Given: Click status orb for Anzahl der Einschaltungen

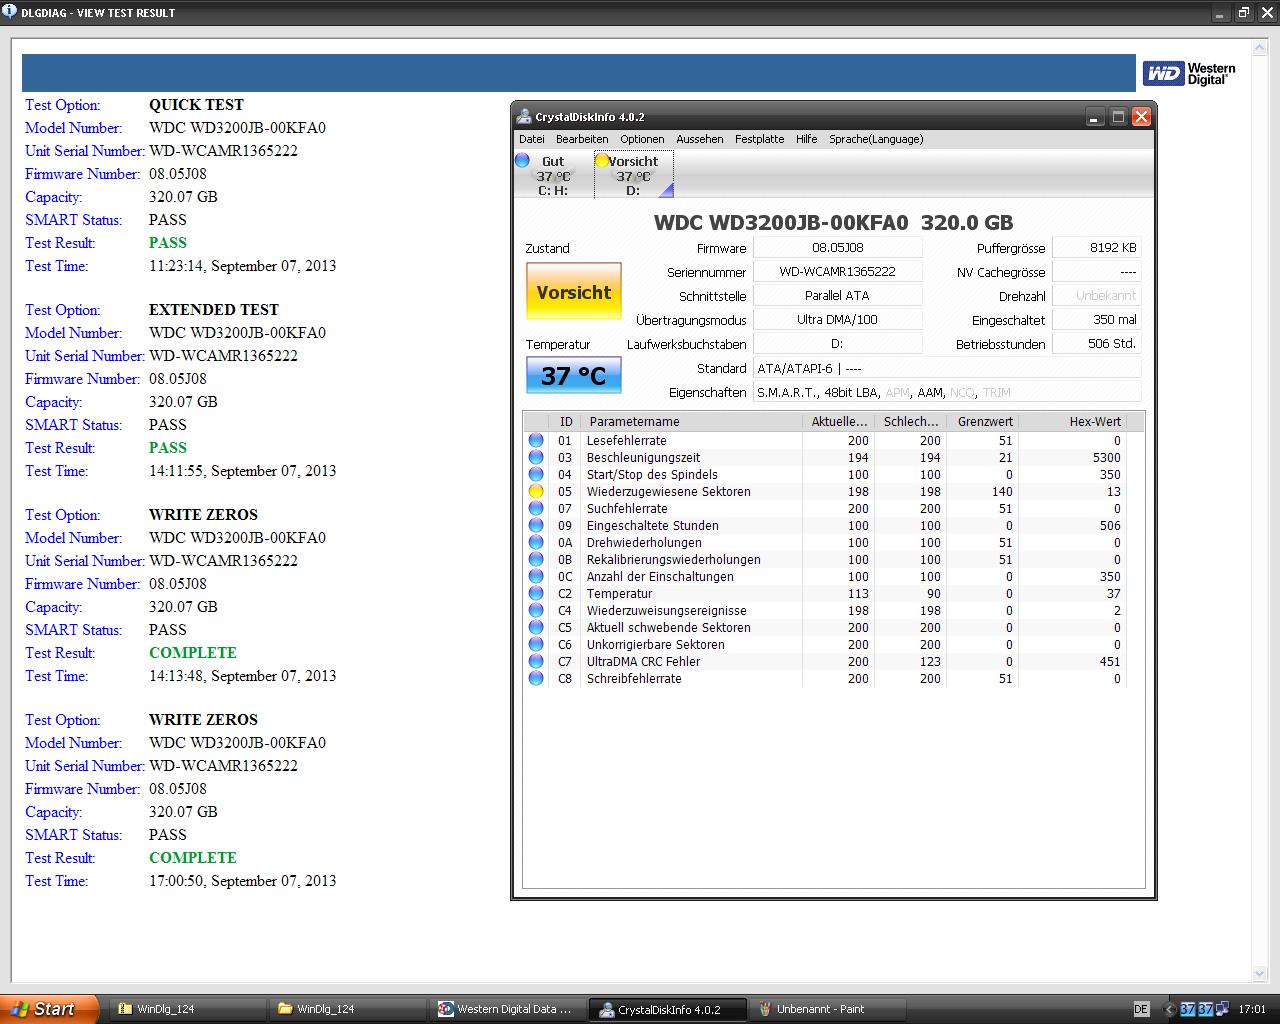Looking at the screenshot, I should click(x=536, y=576).
